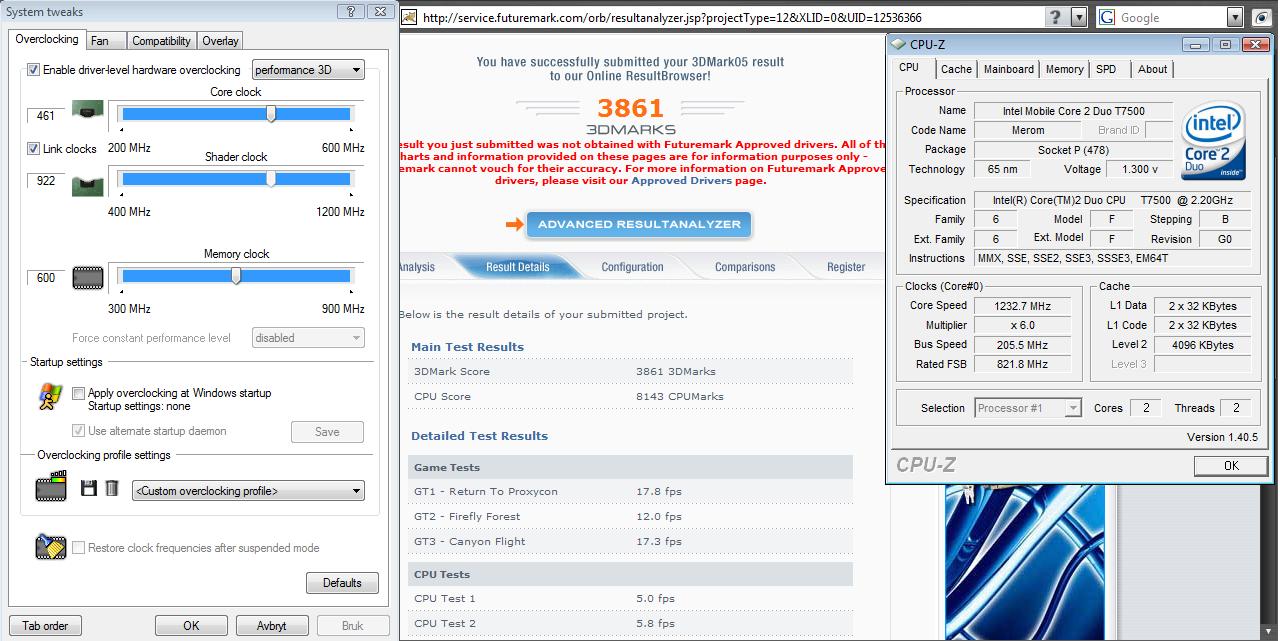Click the memory clock RAM chip icon
The width and height of the screenshot is (1280, 641).
coord(88,277)
